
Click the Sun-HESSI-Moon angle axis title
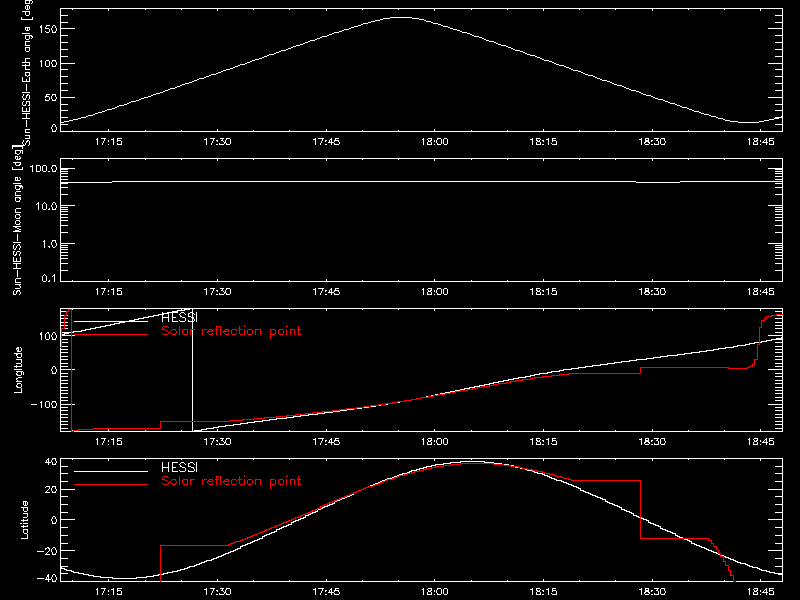pyautogui.click(x=17, y=220)
